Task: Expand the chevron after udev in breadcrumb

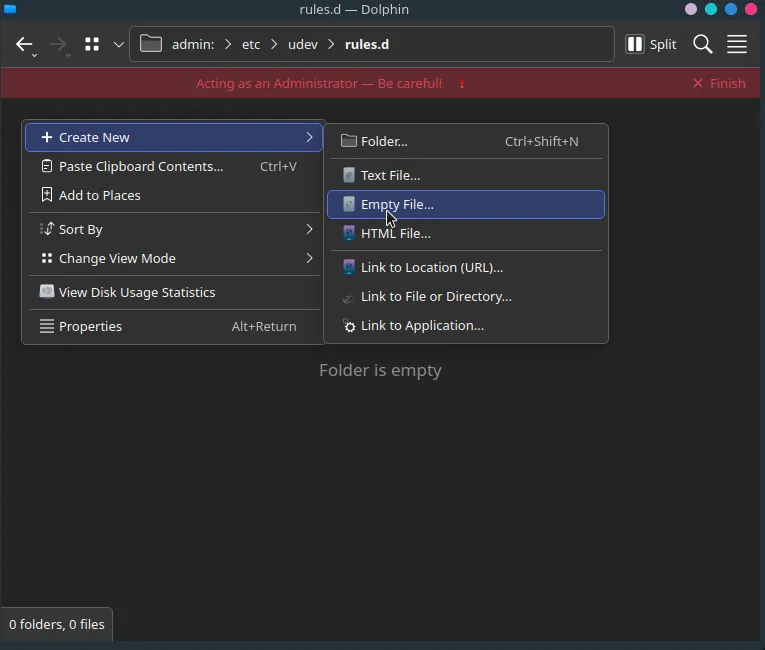Action: 331,44
